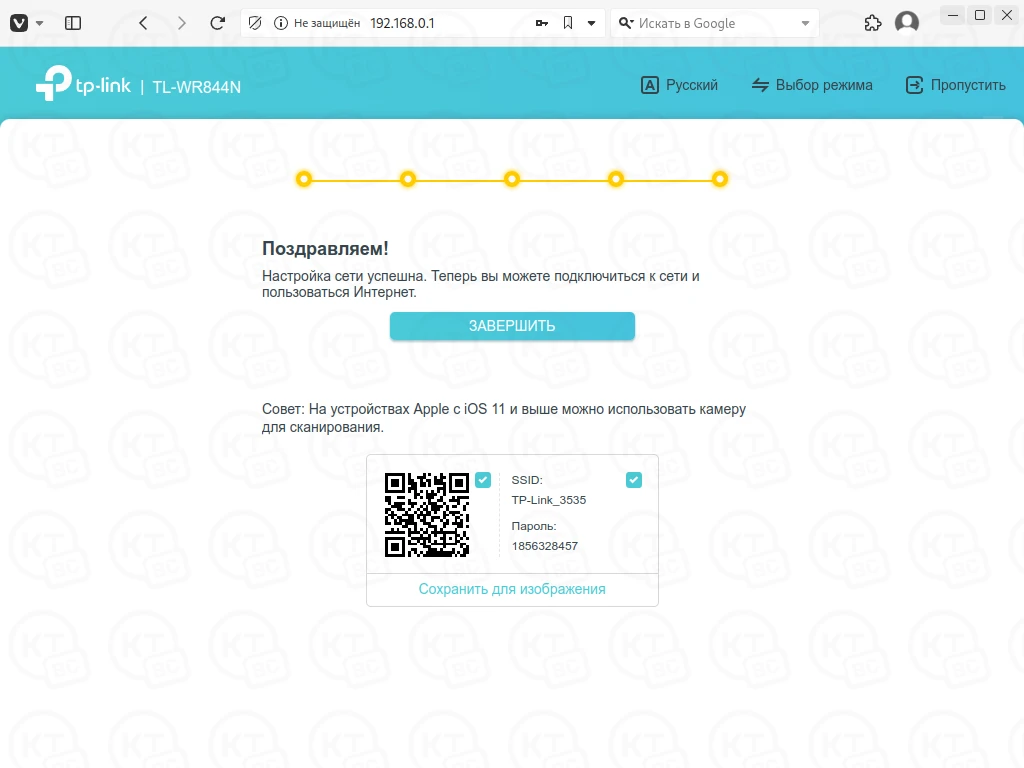This screenshot has height=768, width=1024.
Task: Expand the search engine history dropdown
Action: coord(805,24)
